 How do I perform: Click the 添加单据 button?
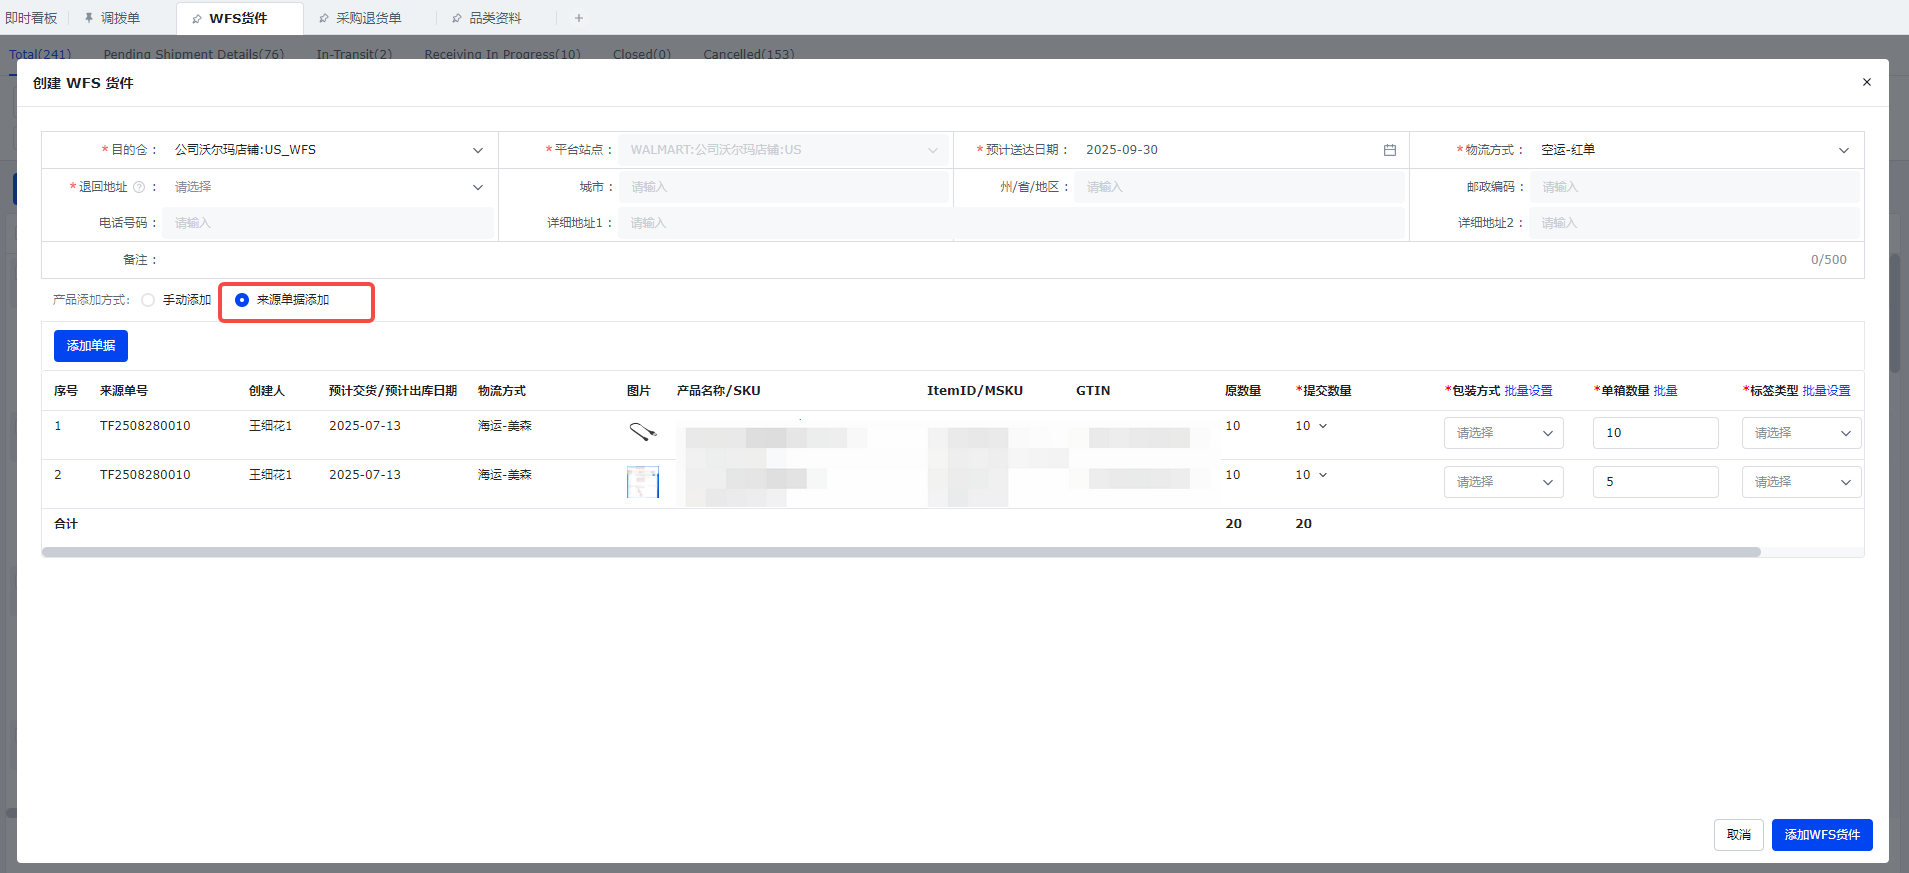[91, 346]
